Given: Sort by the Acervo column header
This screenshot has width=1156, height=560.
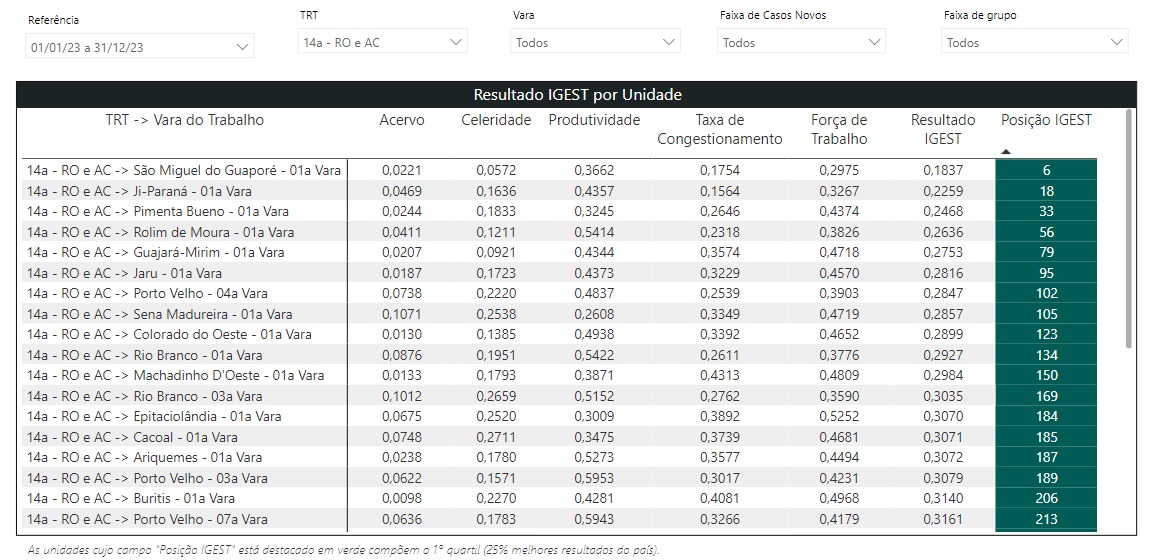Looking at the screenshot, I should (x=401, y=120).
